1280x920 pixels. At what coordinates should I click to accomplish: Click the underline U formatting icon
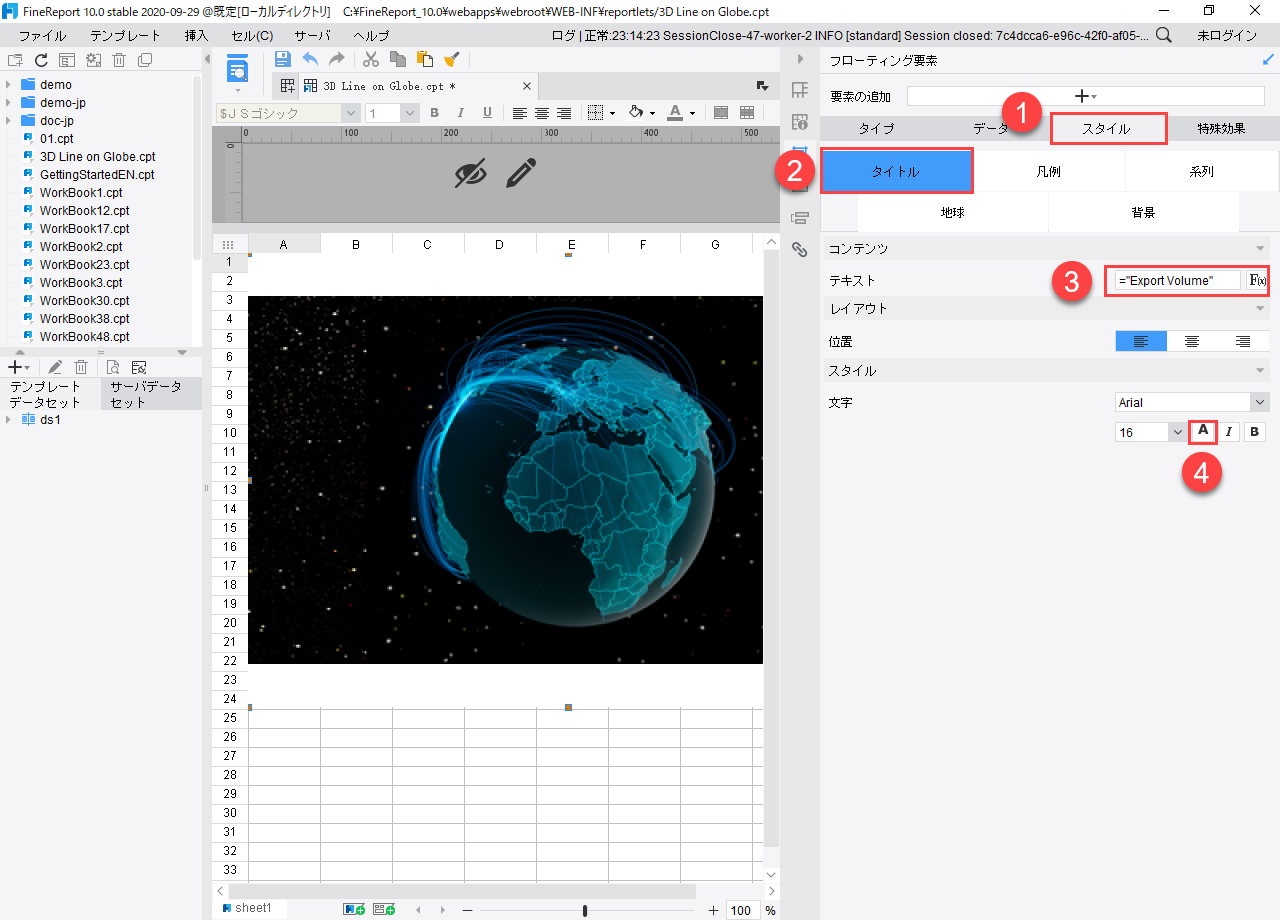[x=487, y=113]
